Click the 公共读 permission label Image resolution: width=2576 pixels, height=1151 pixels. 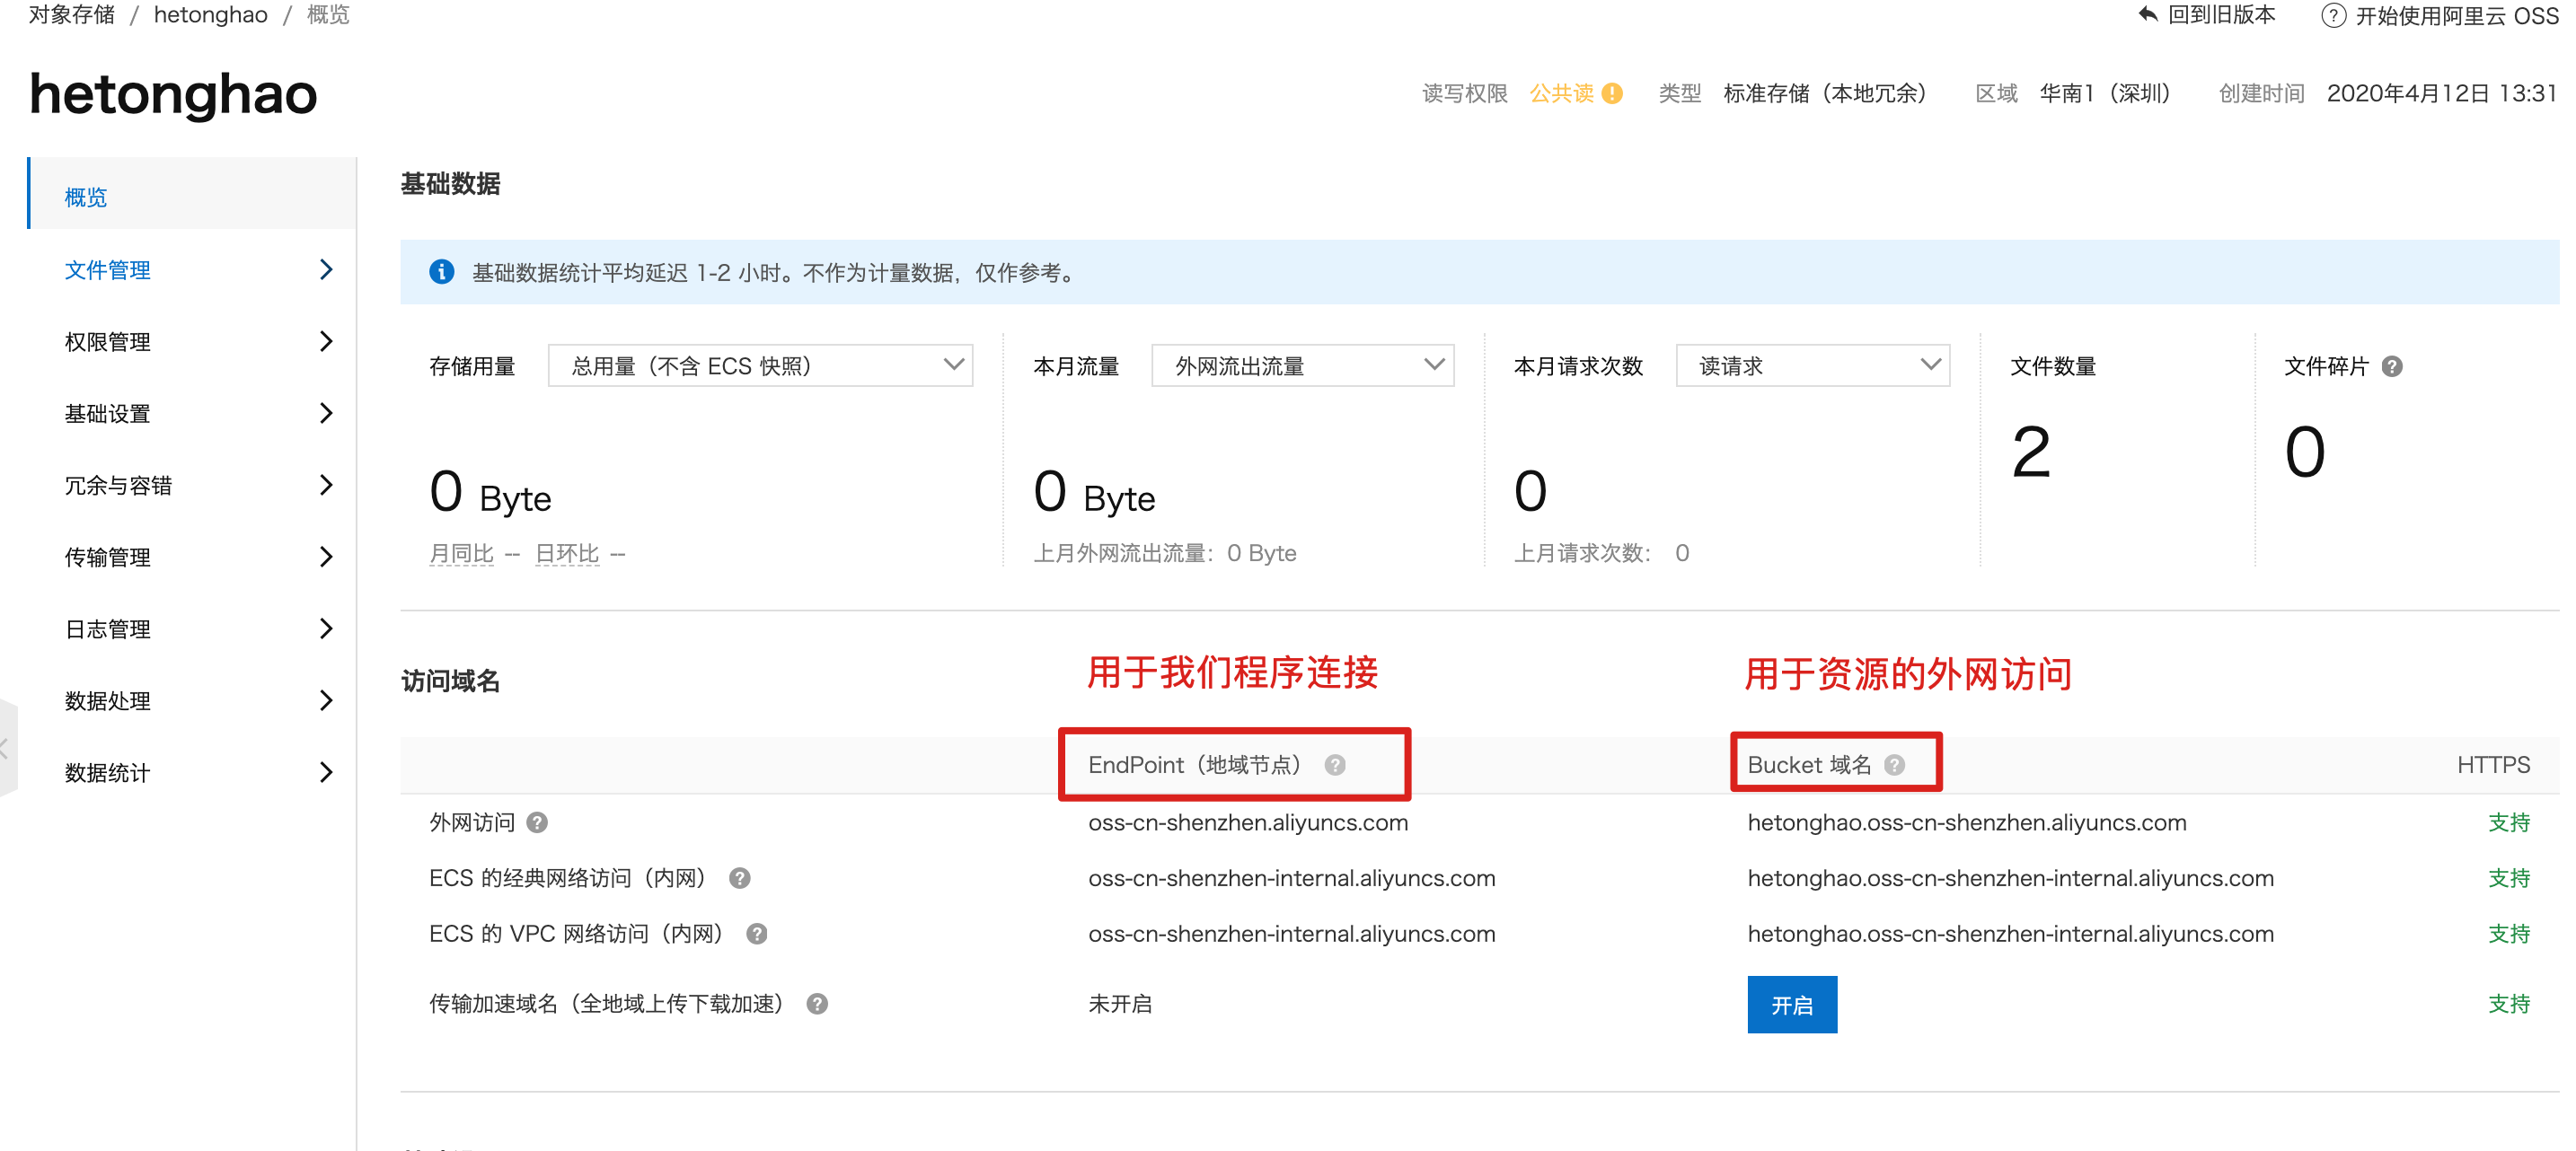1561,93
